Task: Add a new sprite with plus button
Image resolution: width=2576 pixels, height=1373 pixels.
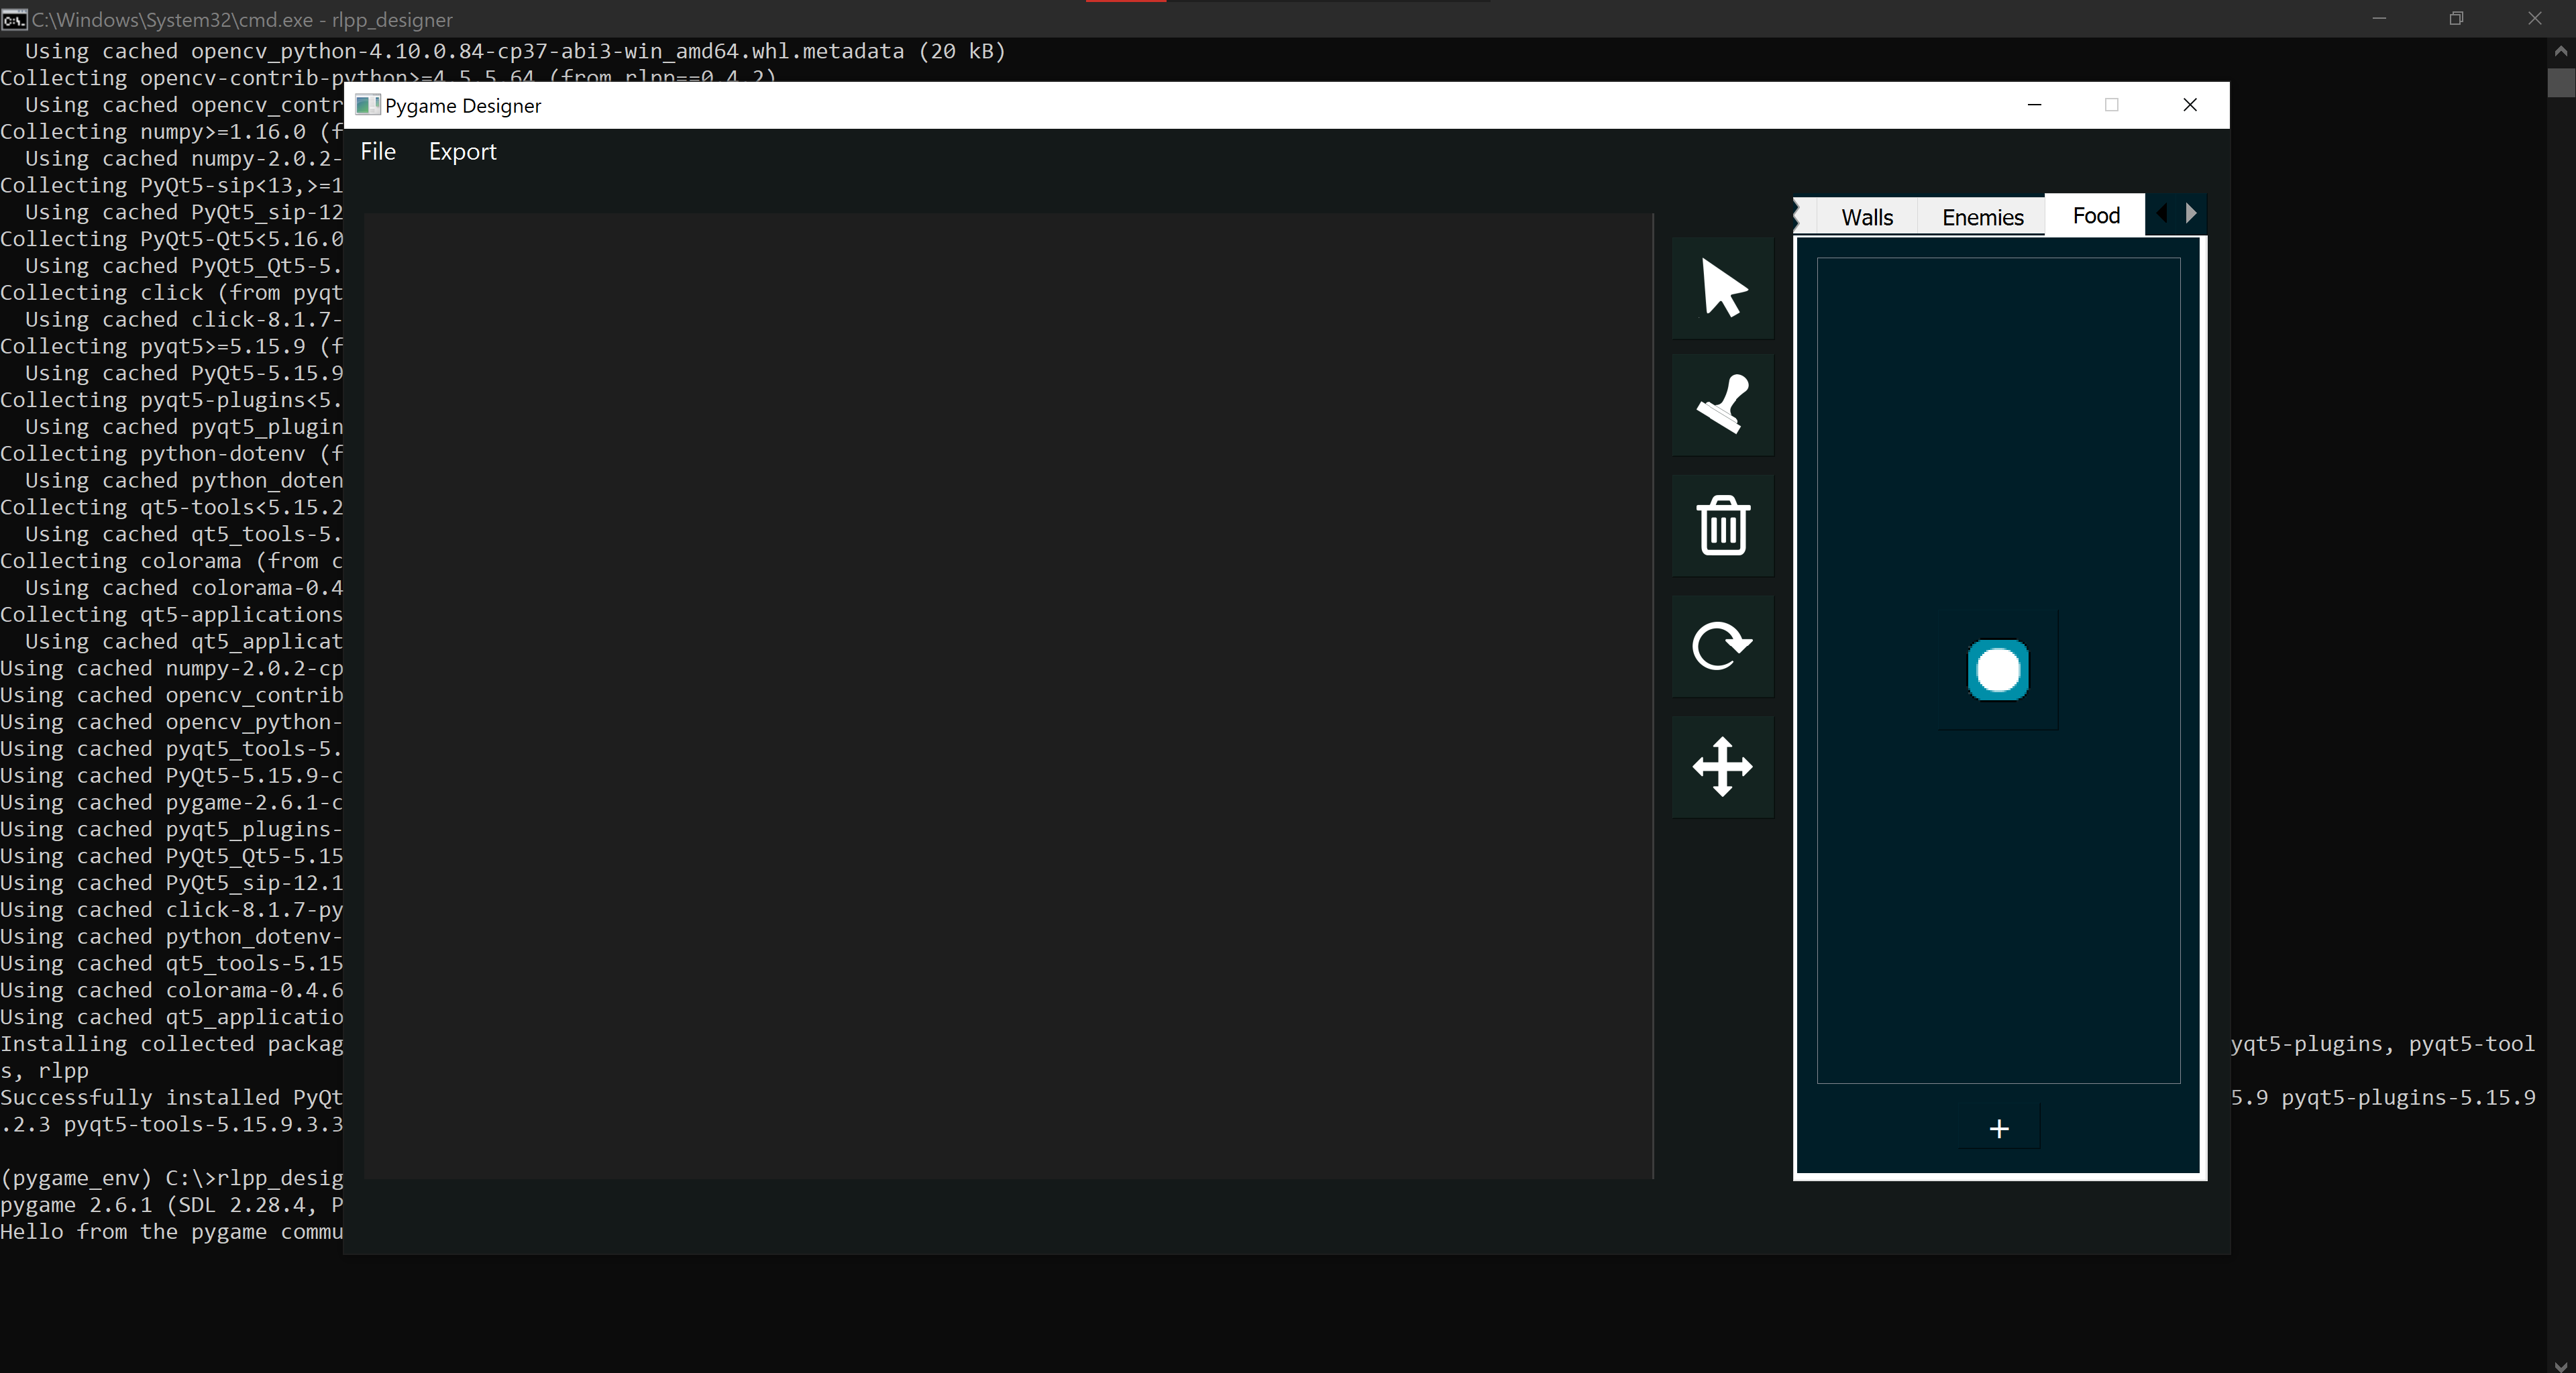Action: click(x=1999, y=1129)
